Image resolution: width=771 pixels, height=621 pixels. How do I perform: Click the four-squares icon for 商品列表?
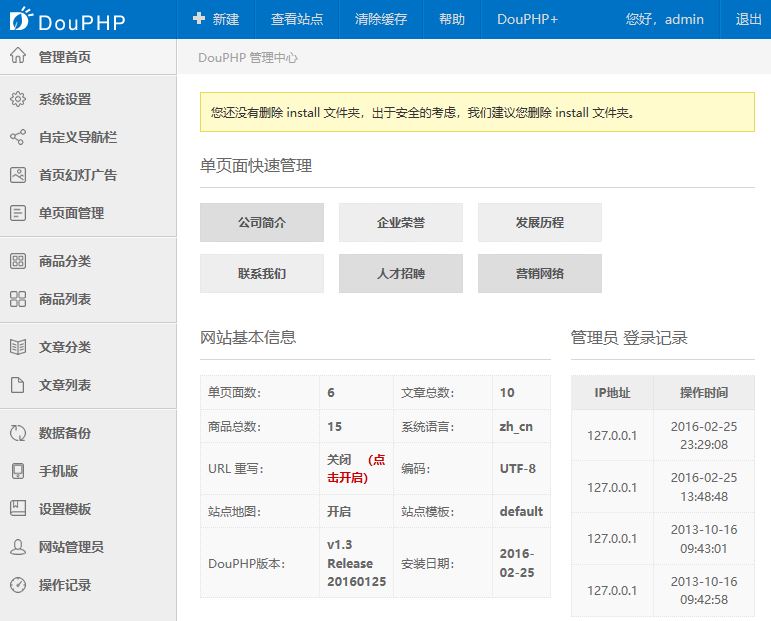18,298
